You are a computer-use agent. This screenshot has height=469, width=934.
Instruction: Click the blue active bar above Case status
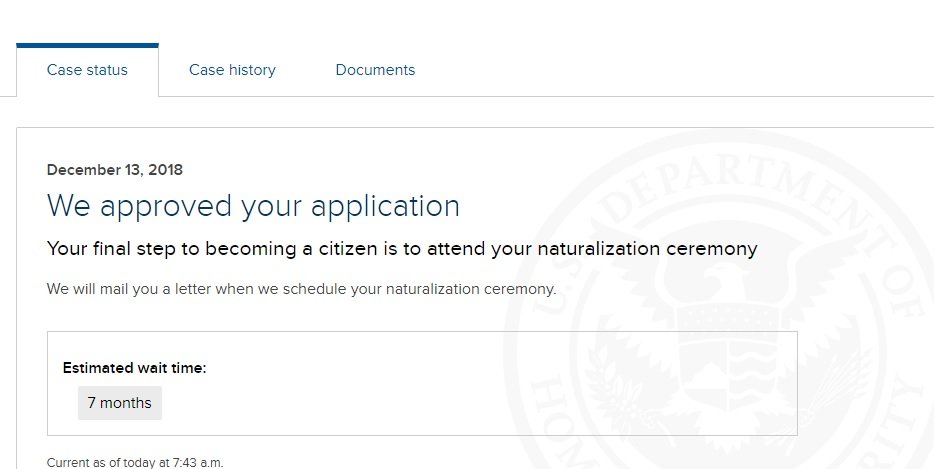(88, 45)
